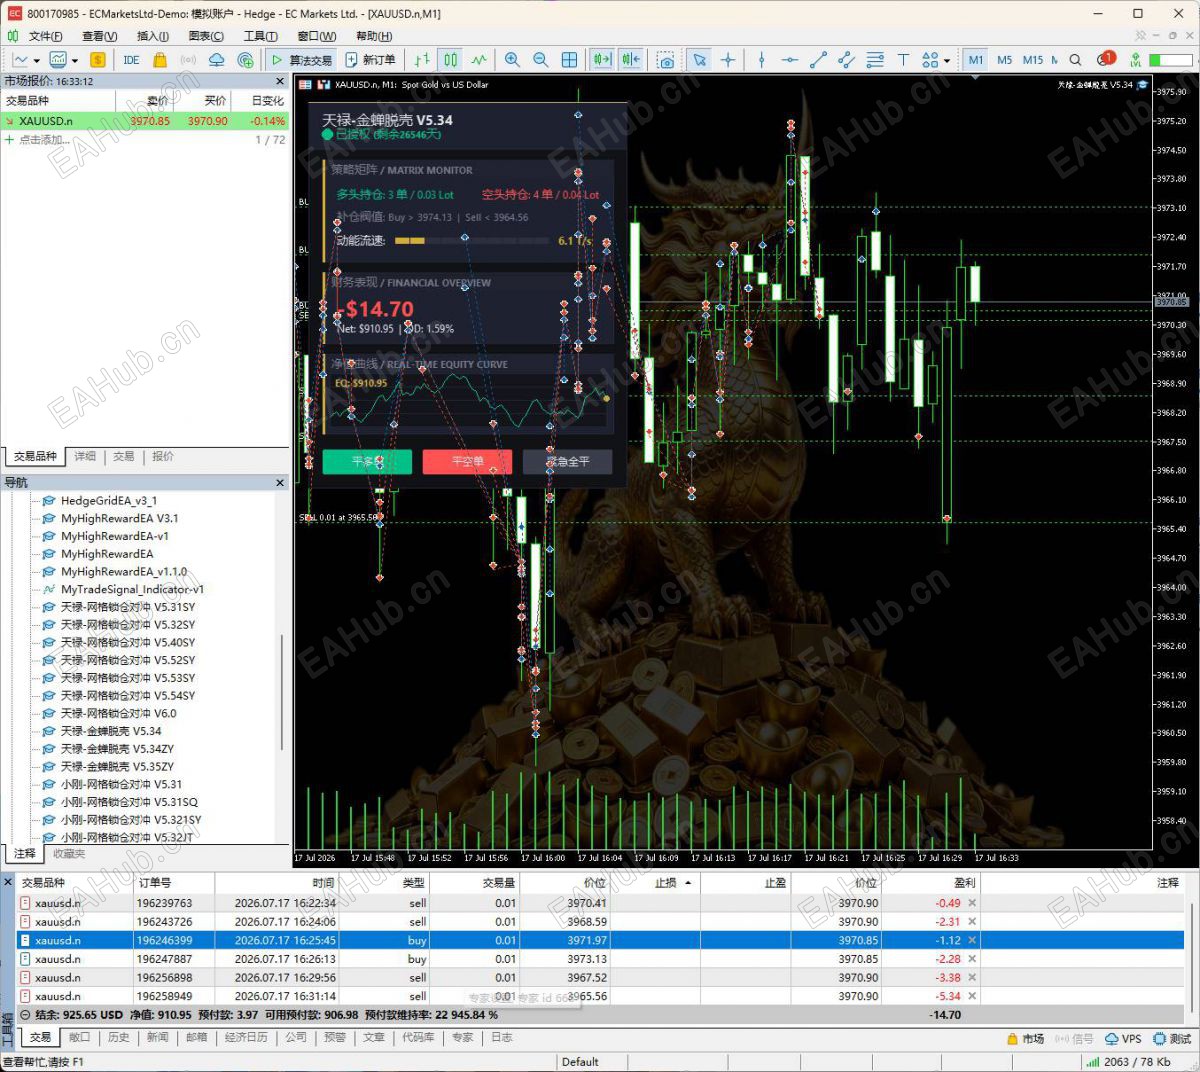Collapse the totals row toggle before 结余
Screen dimensions: 1200x1072
click(x=25, y=1015)
